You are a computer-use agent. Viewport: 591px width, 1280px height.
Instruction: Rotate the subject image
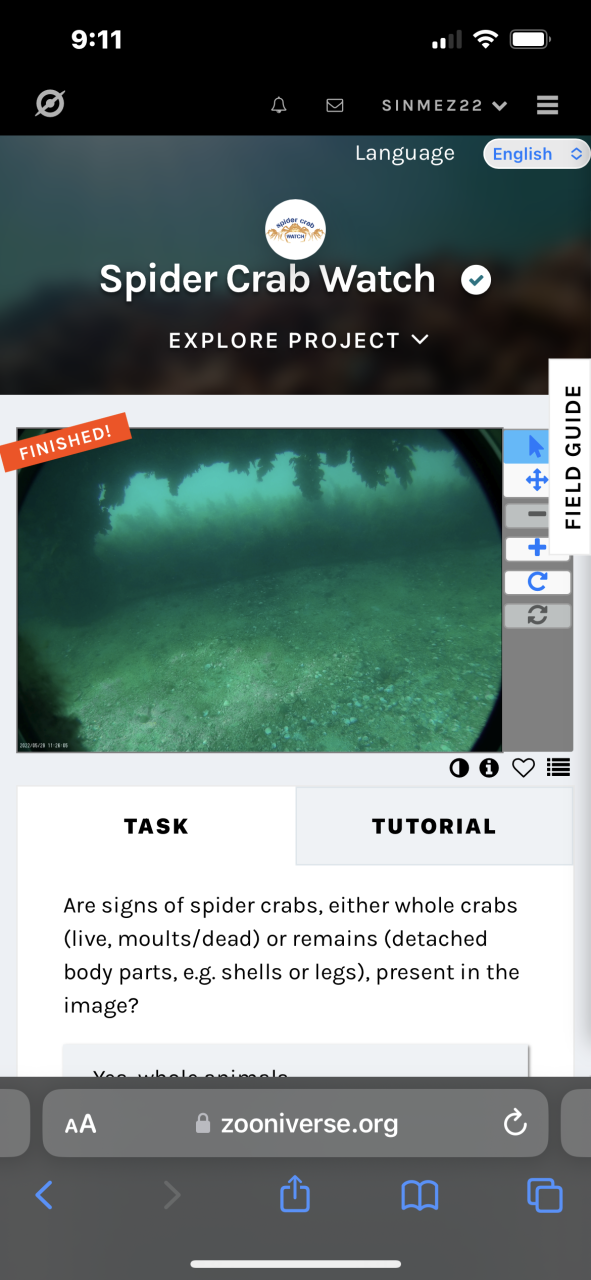coord(537,582)
